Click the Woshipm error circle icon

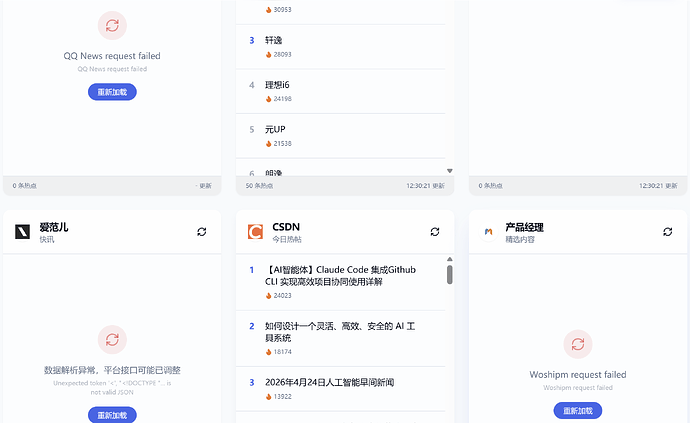coord(578,344)
